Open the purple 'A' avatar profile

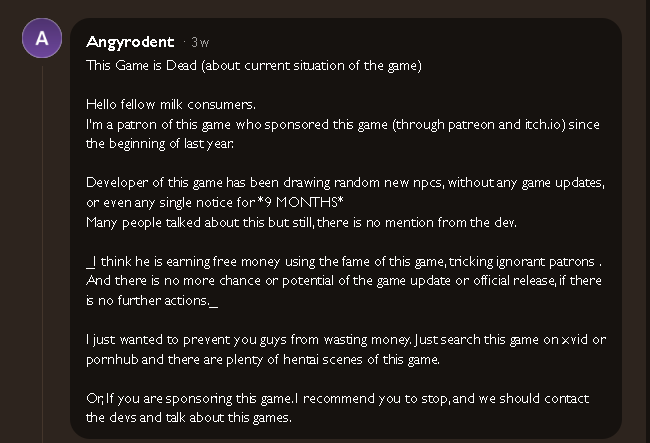coord(42,38)
